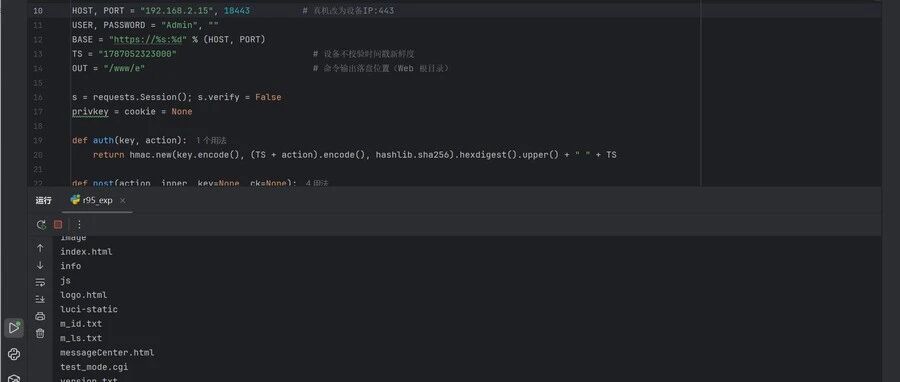
Task: Click the underlined privkey variable
Action: (90, 112)
